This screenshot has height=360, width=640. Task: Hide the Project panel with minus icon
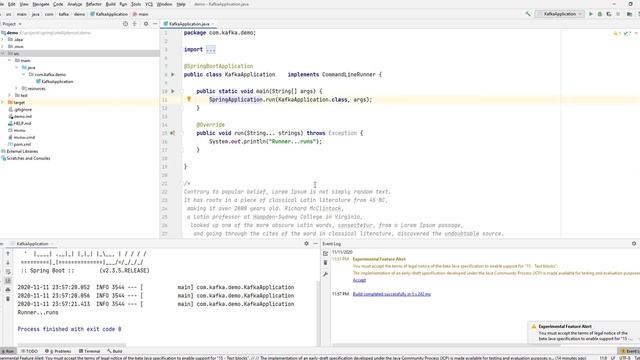pyautogui.click(x=155, y=24)
